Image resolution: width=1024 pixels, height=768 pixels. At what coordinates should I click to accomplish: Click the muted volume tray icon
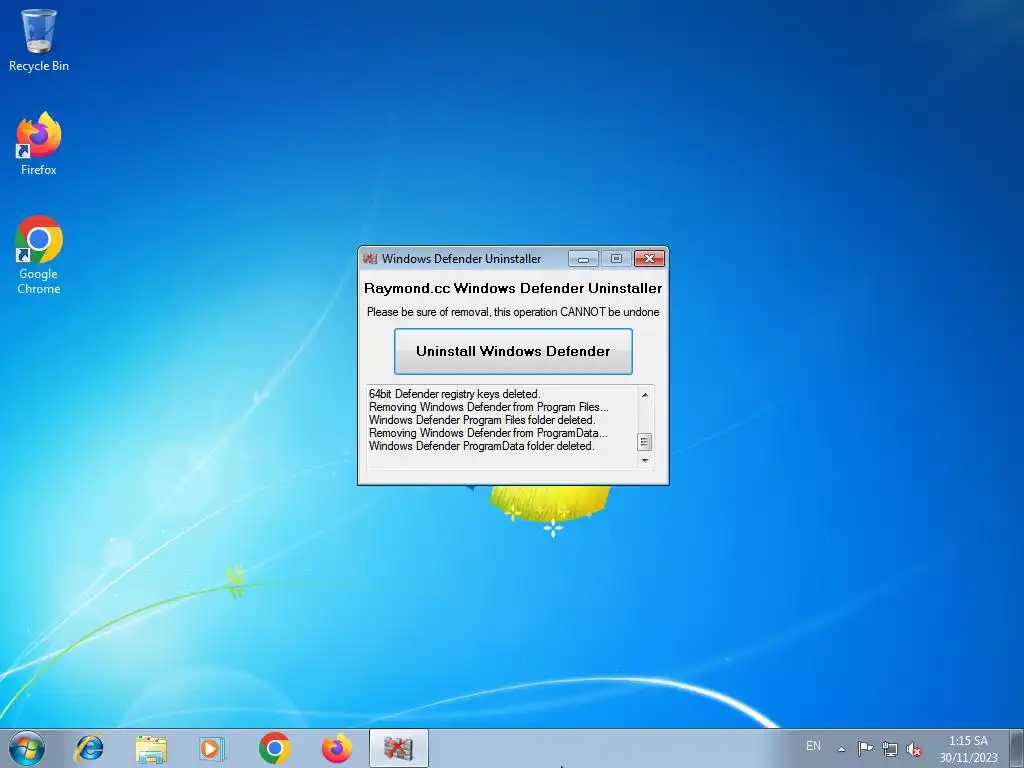[x=914, y=749]
